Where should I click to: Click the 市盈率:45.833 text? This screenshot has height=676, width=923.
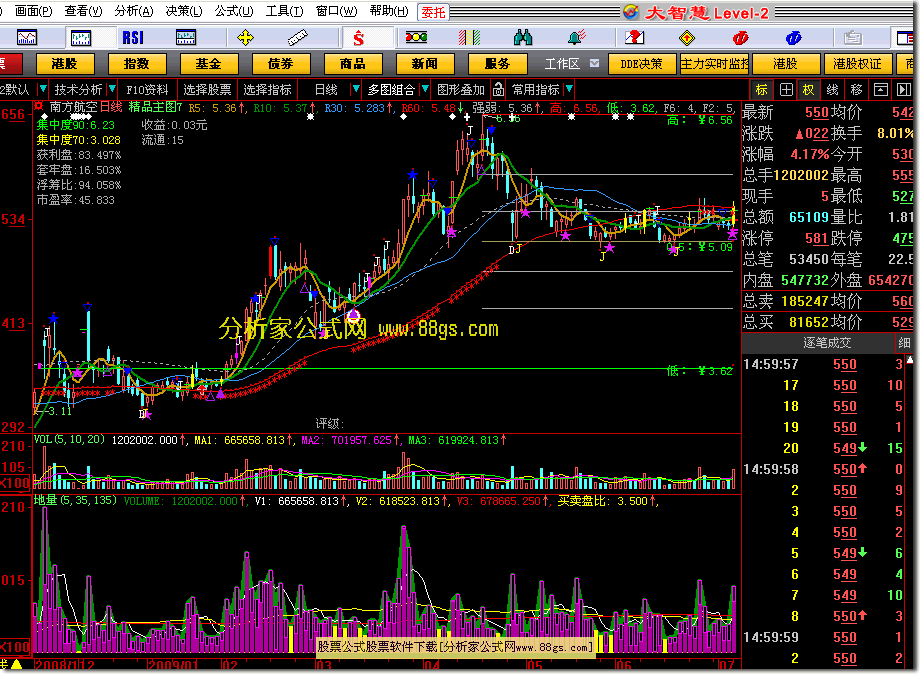tap(75, 200)
